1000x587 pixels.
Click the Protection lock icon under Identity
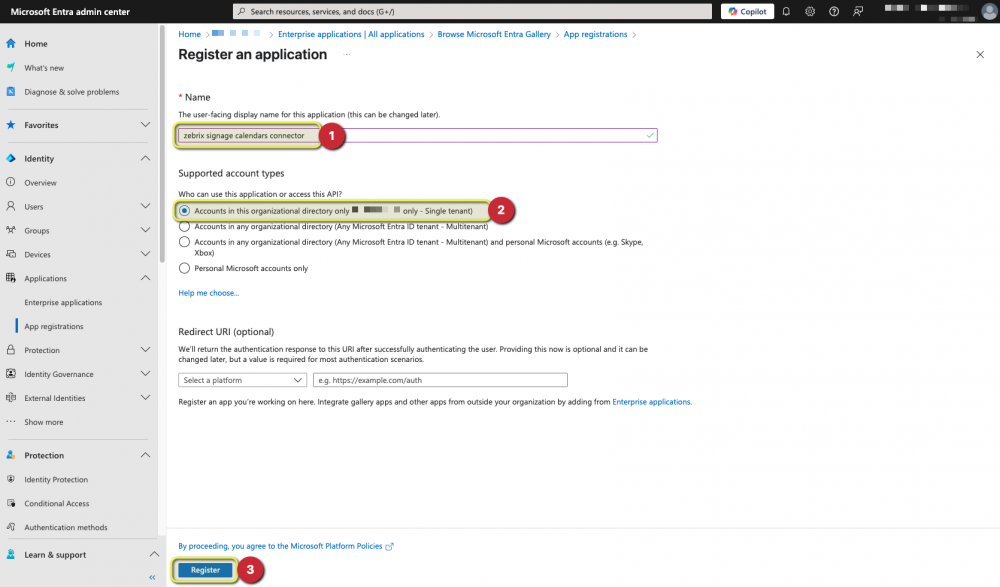(11, 350)
